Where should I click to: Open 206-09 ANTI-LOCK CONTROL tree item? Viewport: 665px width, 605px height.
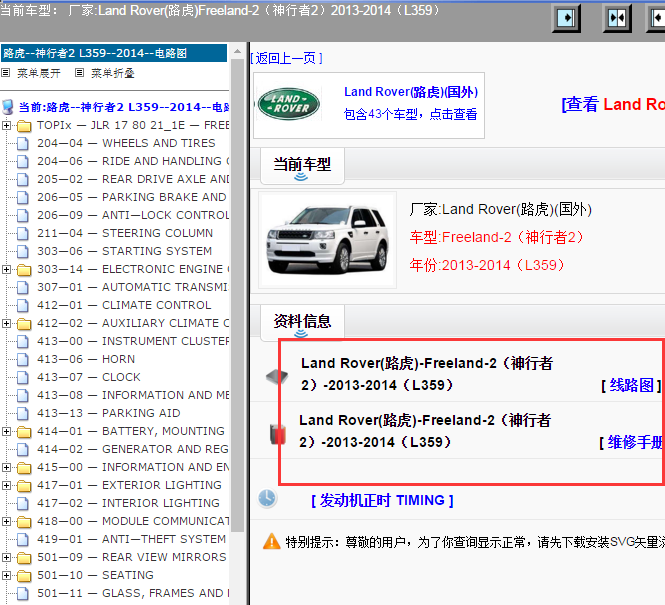click(x=133, y=215)
